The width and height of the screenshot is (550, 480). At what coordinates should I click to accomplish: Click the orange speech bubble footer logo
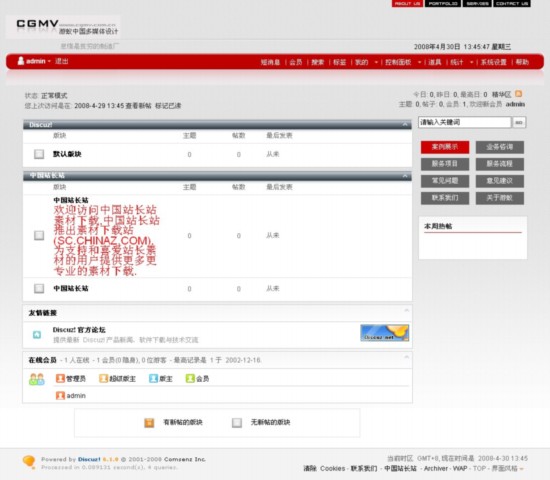(29, 461)
